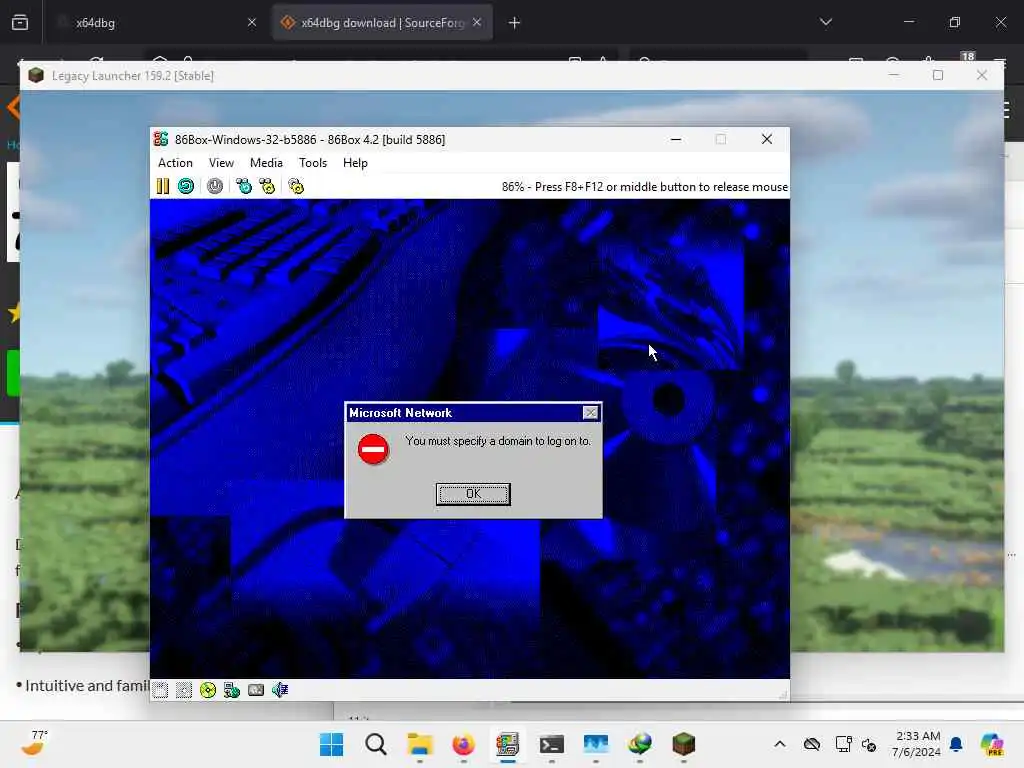The height and width of the screenshot is (768, 1024).
Task: Maximize the Legacy Launcher window
Action: click(938, 75)
